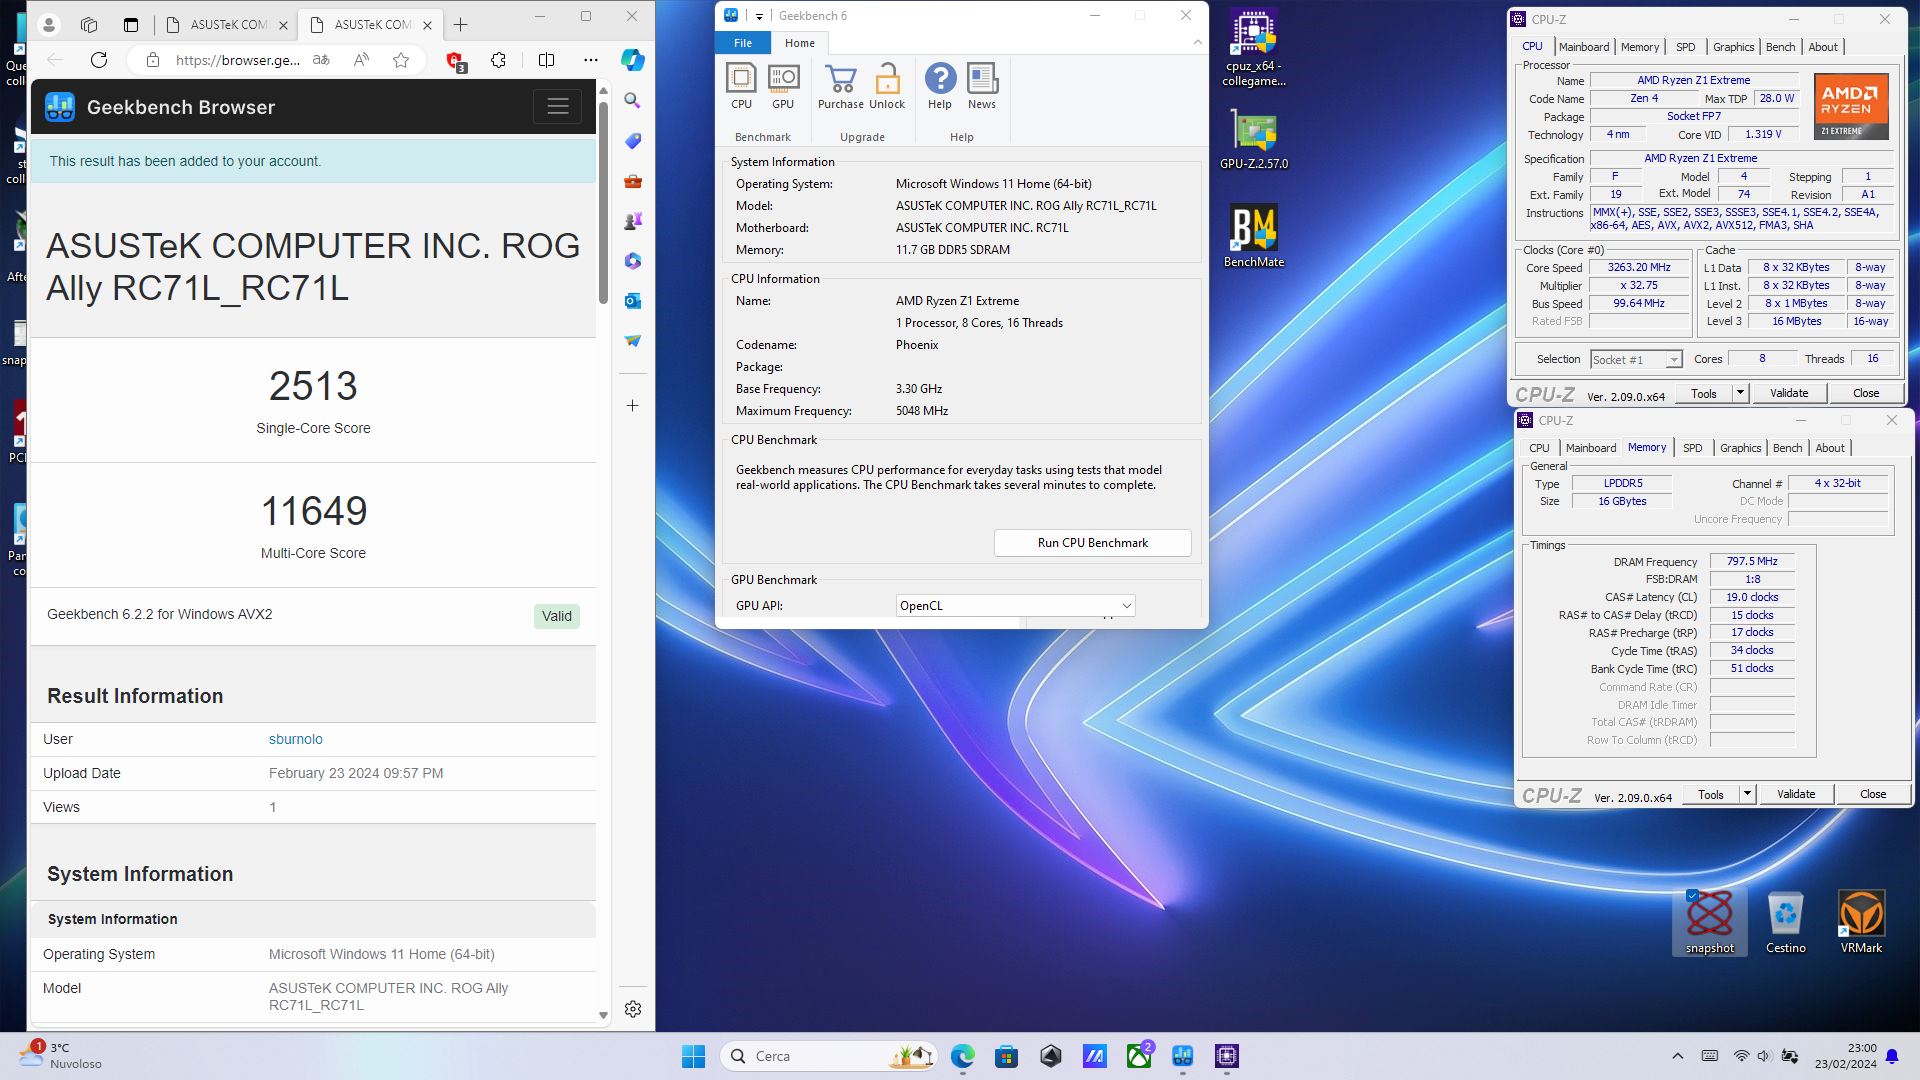Click Validate in lower CPU-Z window
The width and height of the screenshot is (1920, 1080).
(1795, 795)
